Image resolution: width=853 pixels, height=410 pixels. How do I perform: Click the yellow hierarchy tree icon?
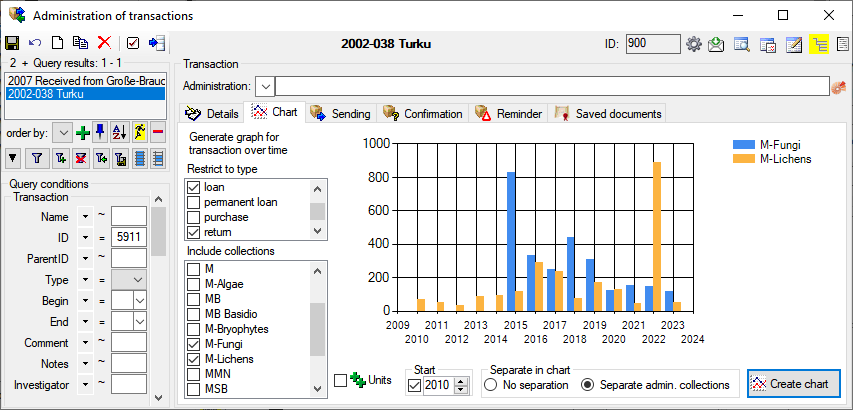[820, 44]
